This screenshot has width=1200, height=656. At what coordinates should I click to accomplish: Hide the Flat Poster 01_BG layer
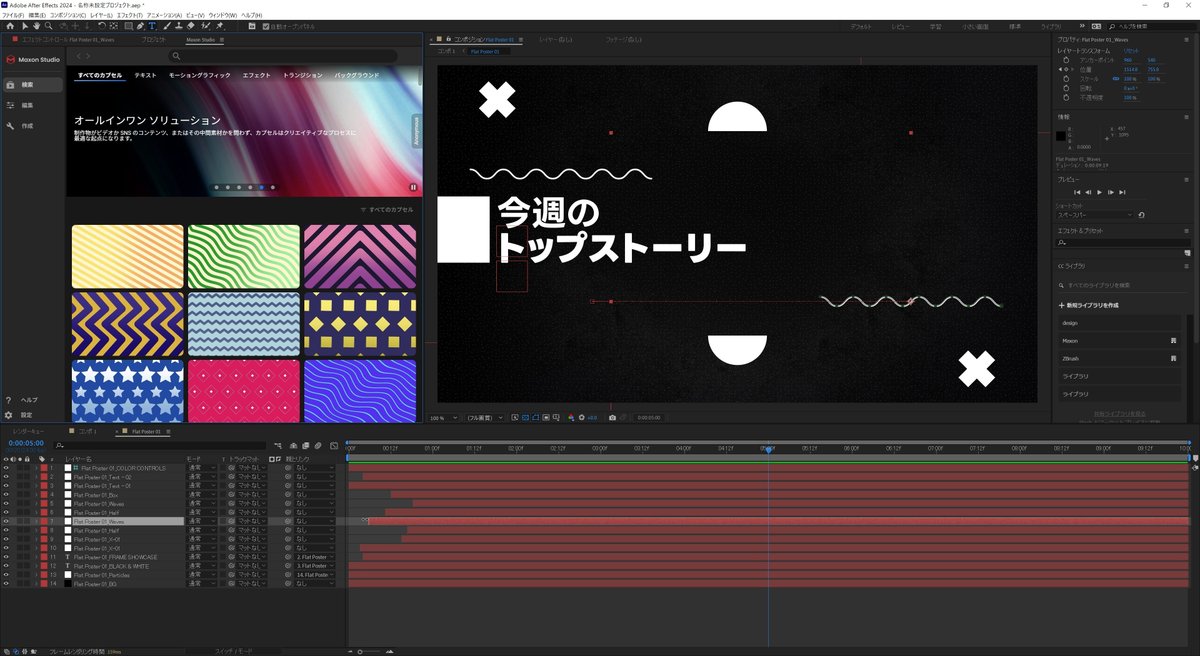pos(7,584)
